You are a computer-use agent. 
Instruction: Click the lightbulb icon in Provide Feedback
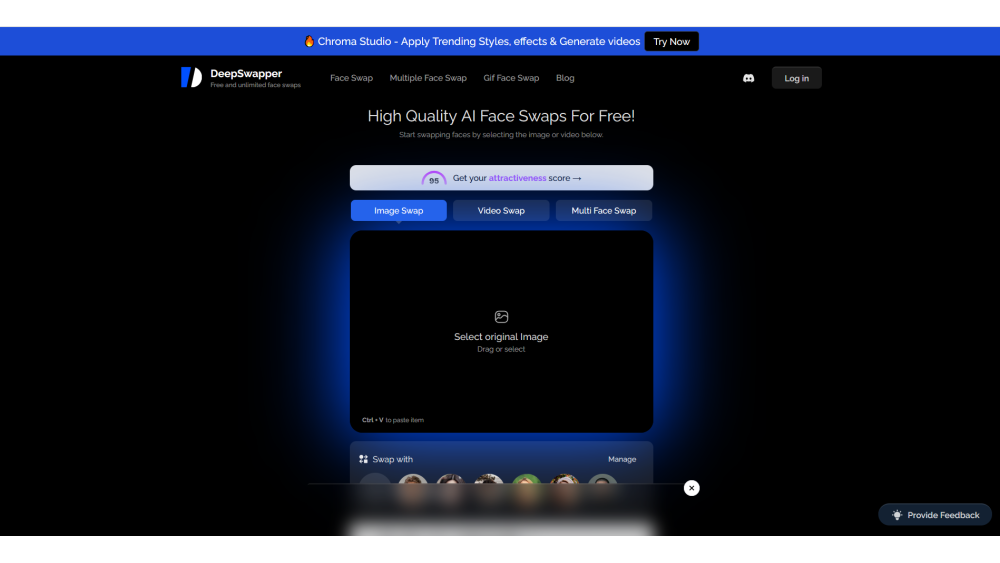coord(897,515)
